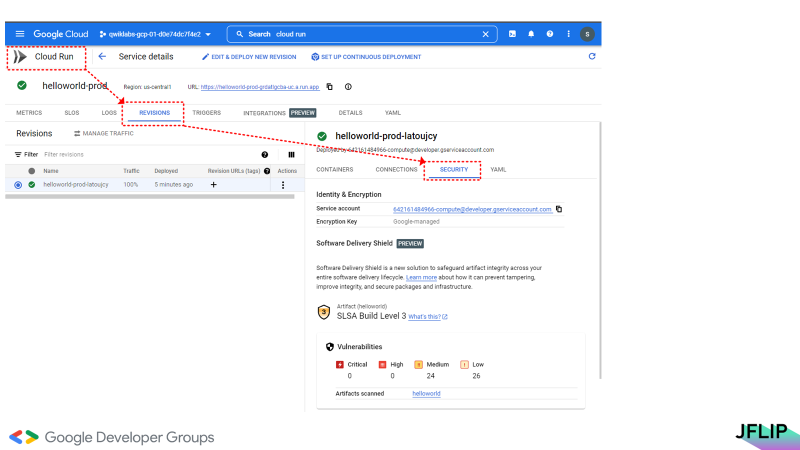Open the revision panel YAML tab
The width and height of the screenshot is (800, 450).
point(498,169)
